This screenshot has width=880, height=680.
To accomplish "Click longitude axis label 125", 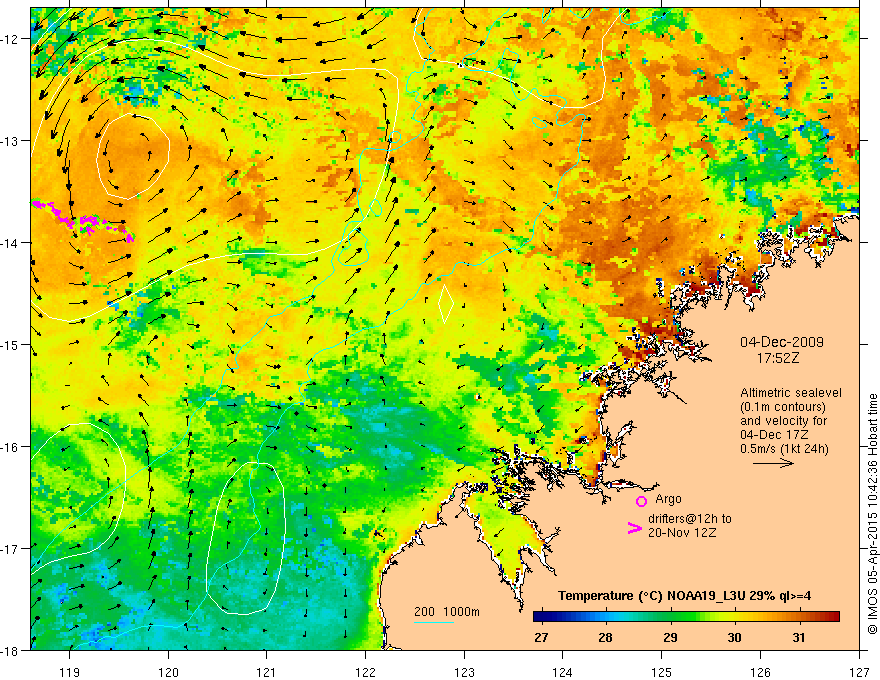I will (x=662, y=672).
